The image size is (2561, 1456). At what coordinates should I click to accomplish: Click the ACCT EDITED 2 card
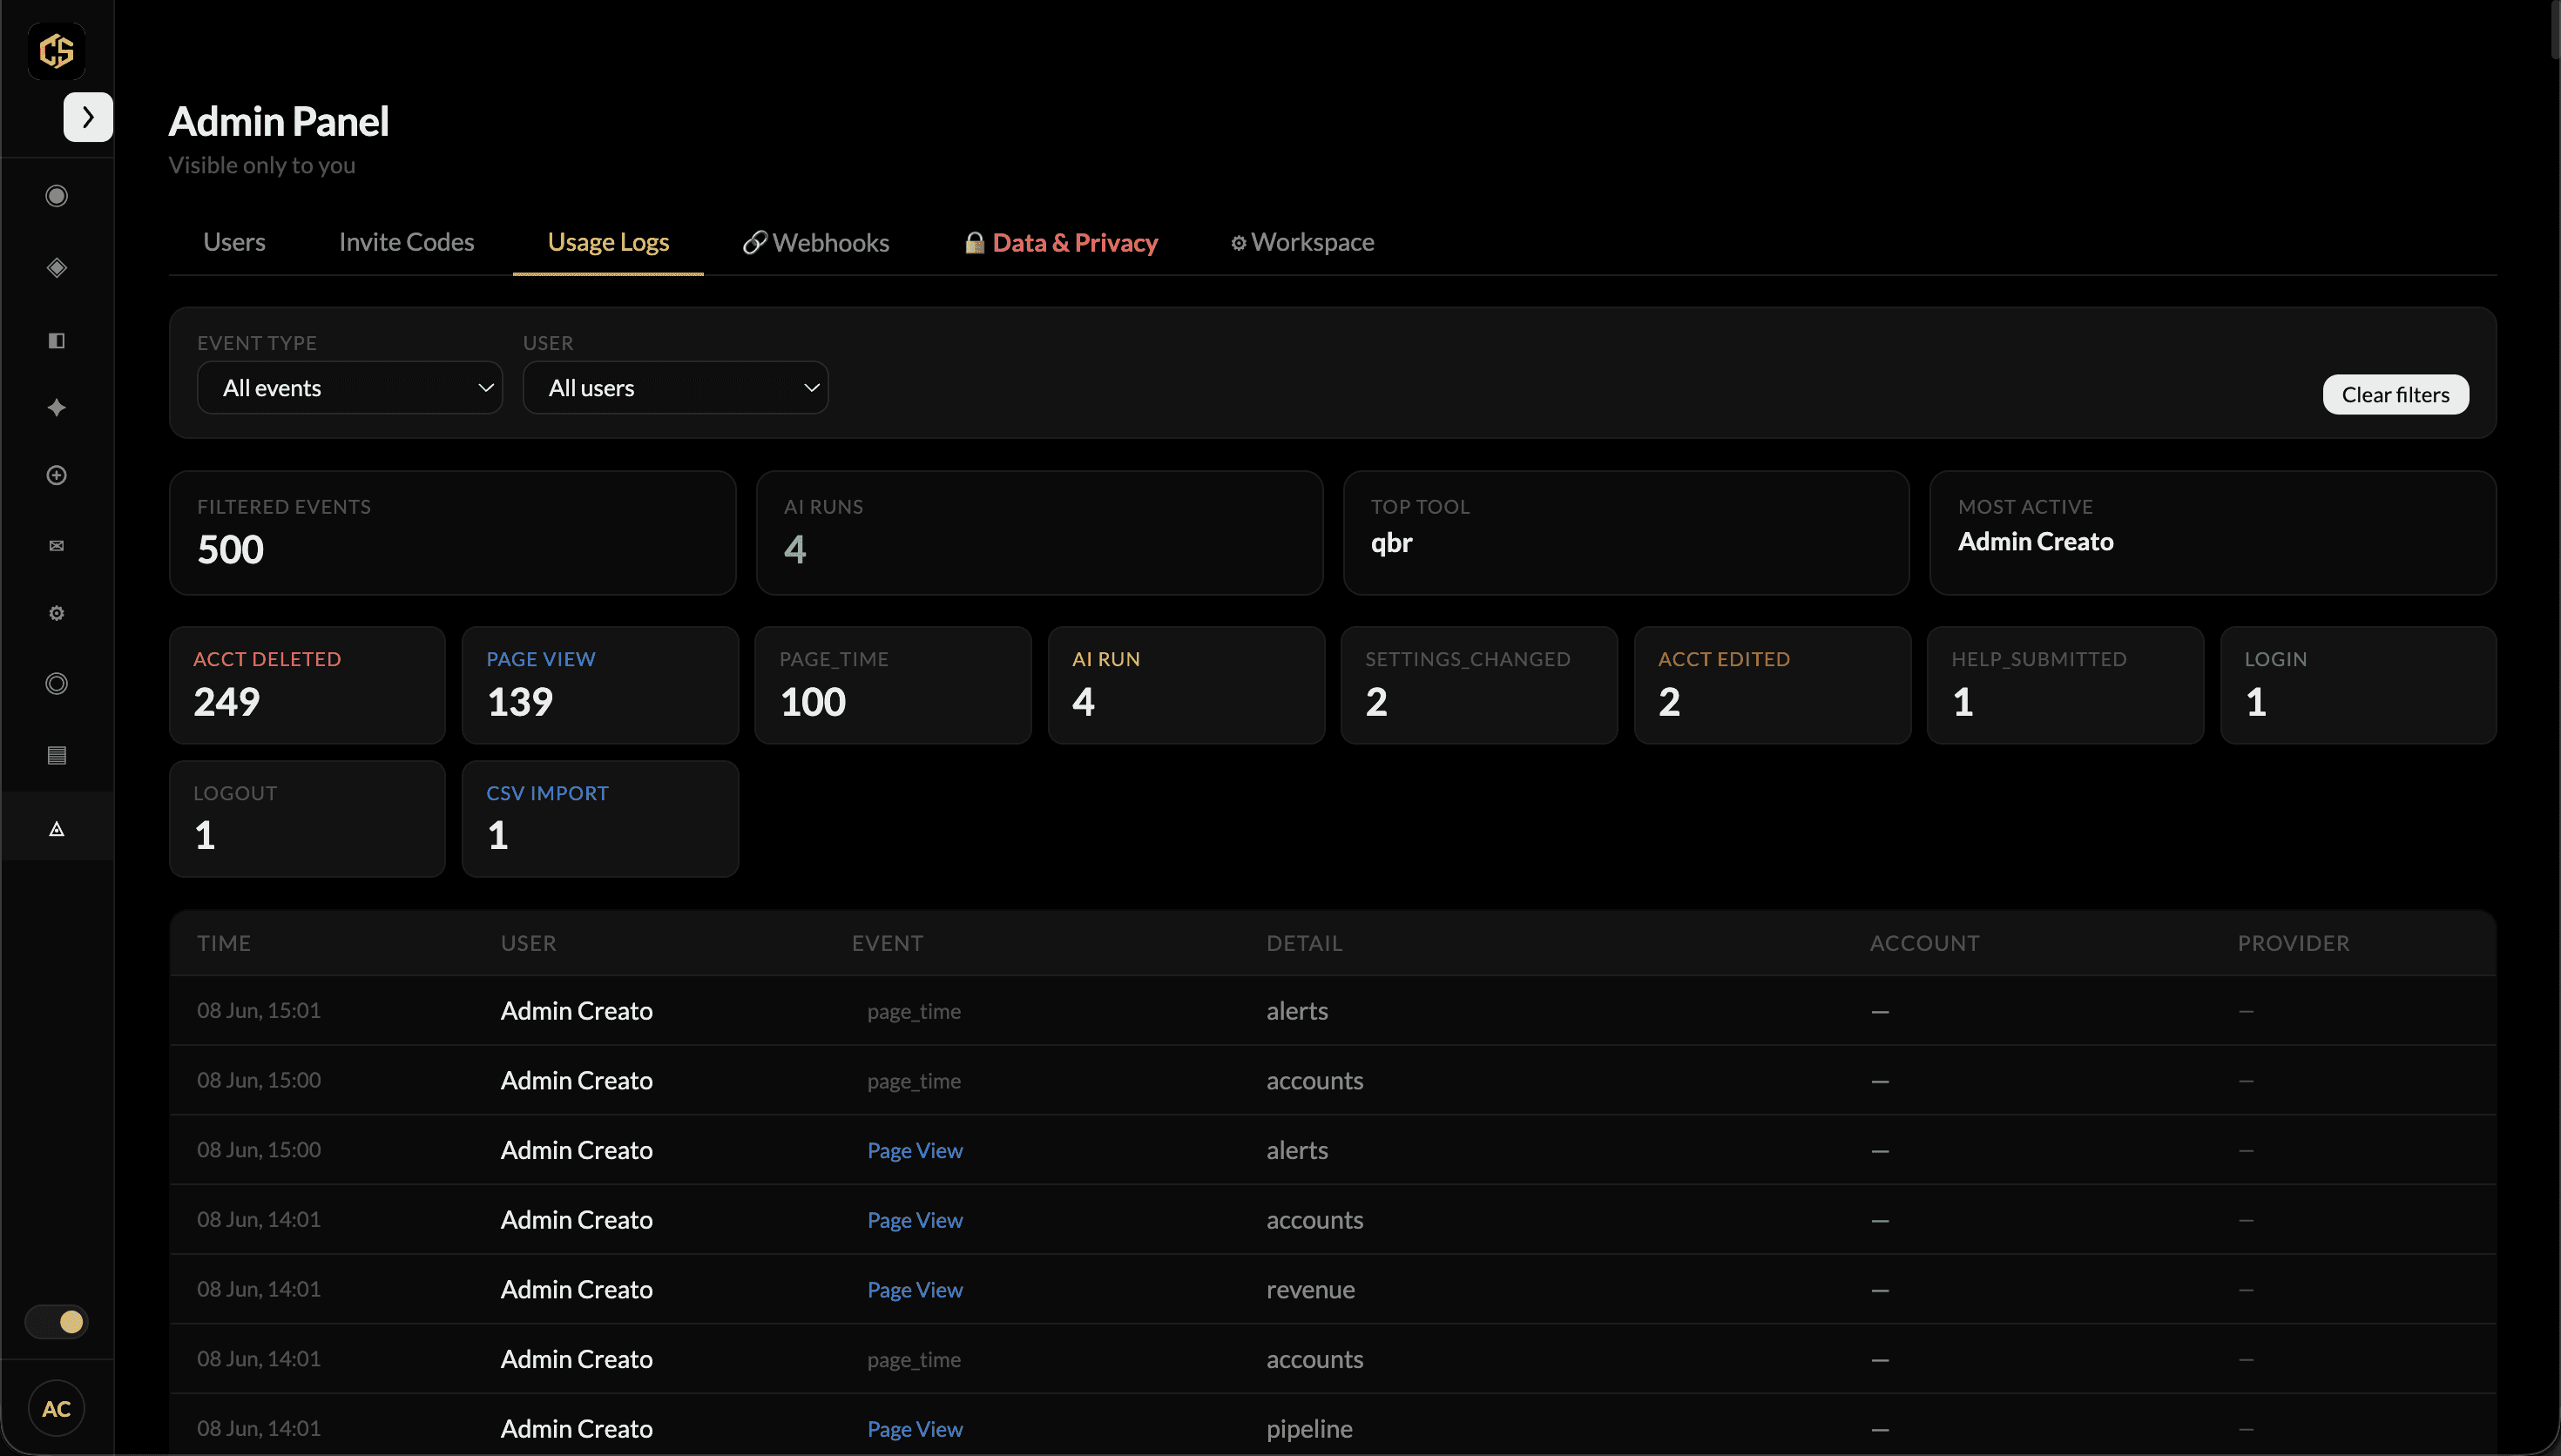tap(1772, 685)
